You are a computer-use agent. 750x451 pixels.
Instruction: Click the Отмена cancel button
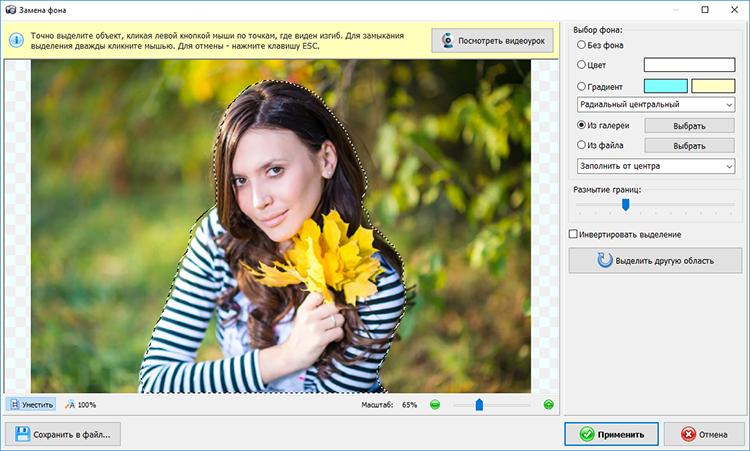703,434
